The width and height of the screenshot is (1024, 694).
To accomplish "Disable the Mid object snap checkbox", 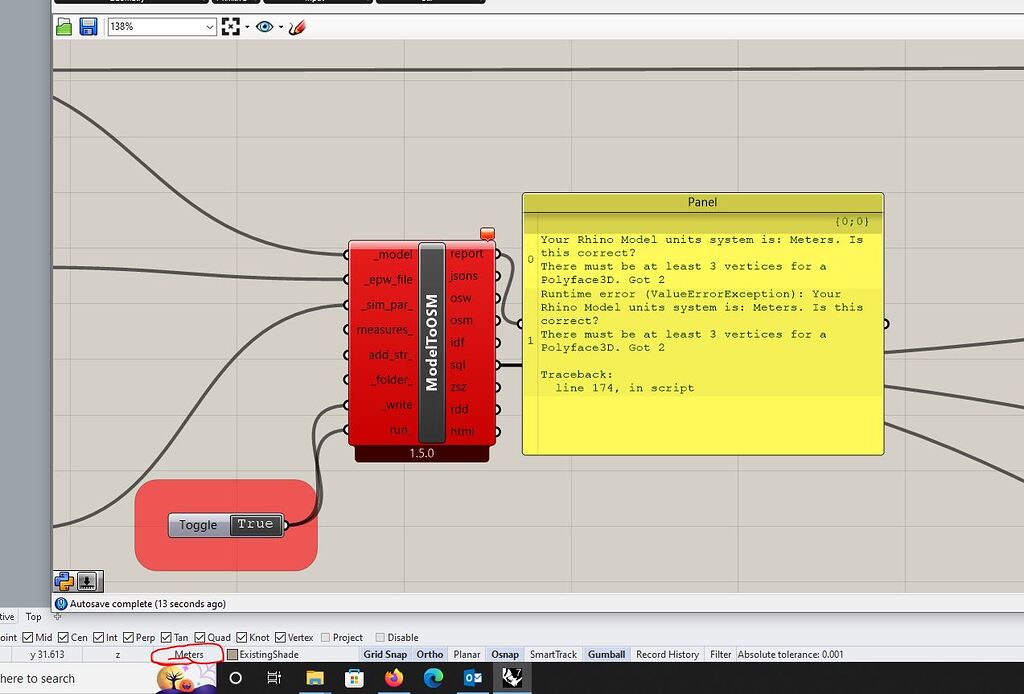I will pyautogui.click(x=27, y=637).
